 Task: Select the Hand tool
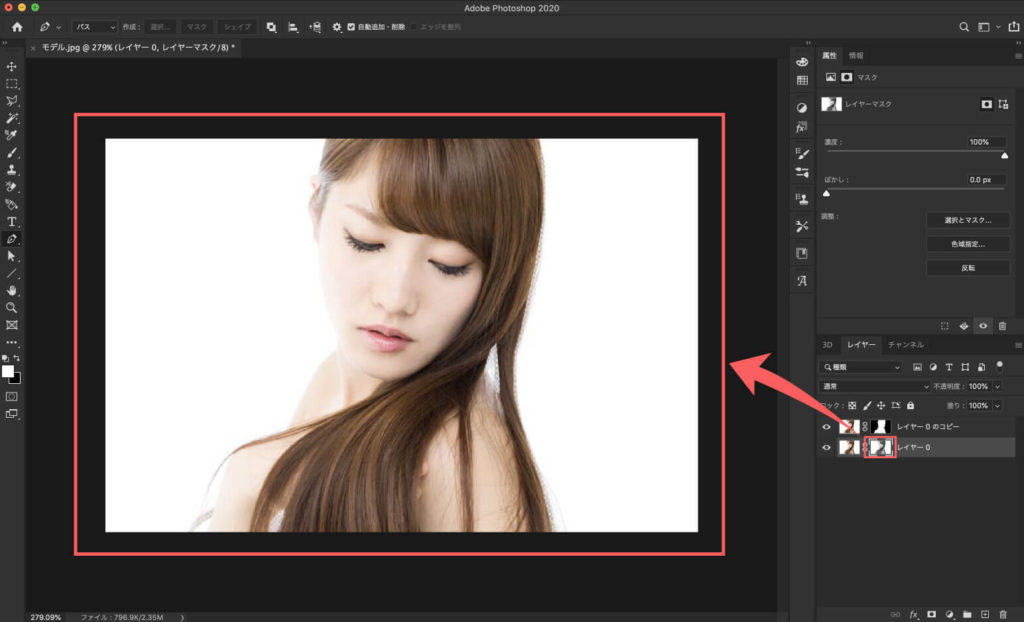(11, 290)
